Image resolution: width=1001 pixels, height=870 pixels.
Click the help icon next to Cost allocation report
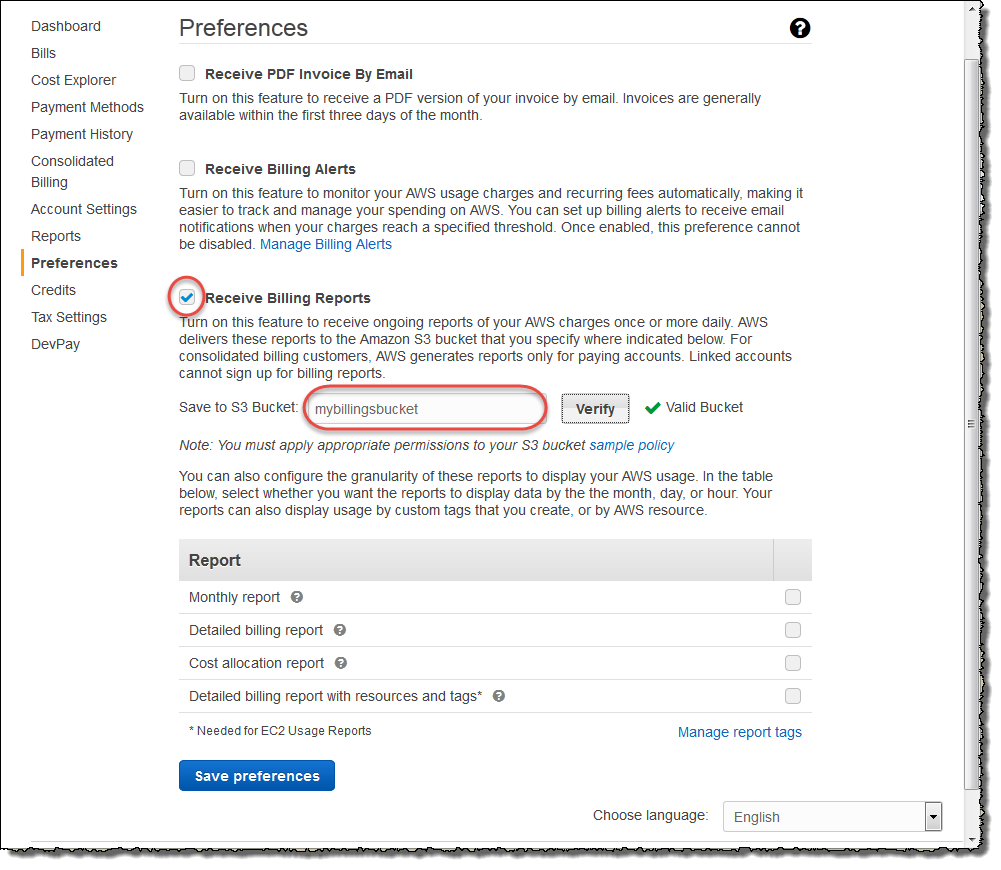[340, 663]
